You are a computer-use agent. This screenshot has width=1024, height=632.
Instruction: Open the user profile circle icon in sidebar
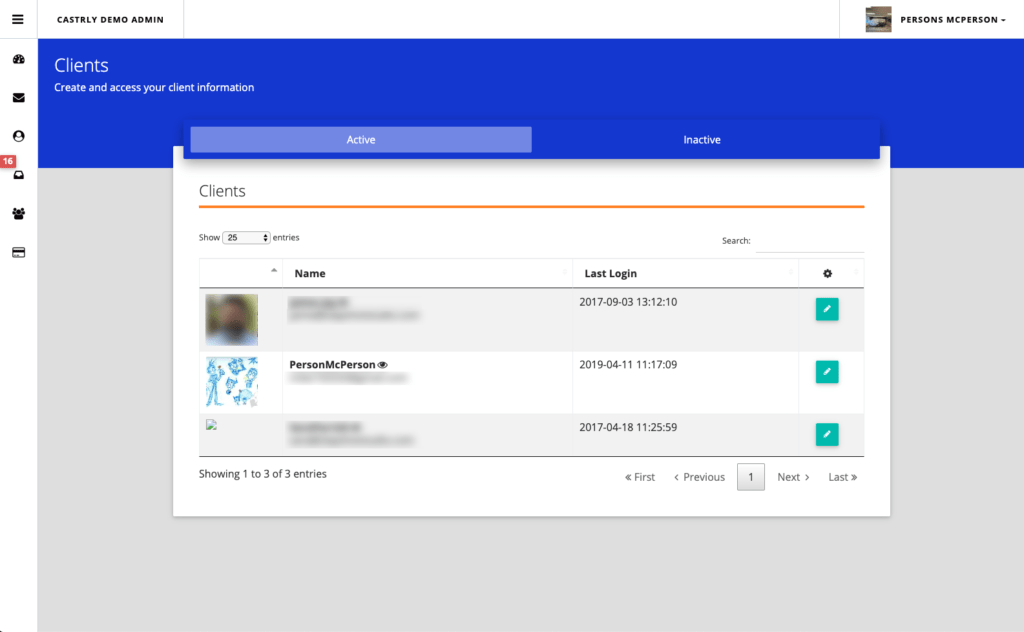click(x=18, y=136)
